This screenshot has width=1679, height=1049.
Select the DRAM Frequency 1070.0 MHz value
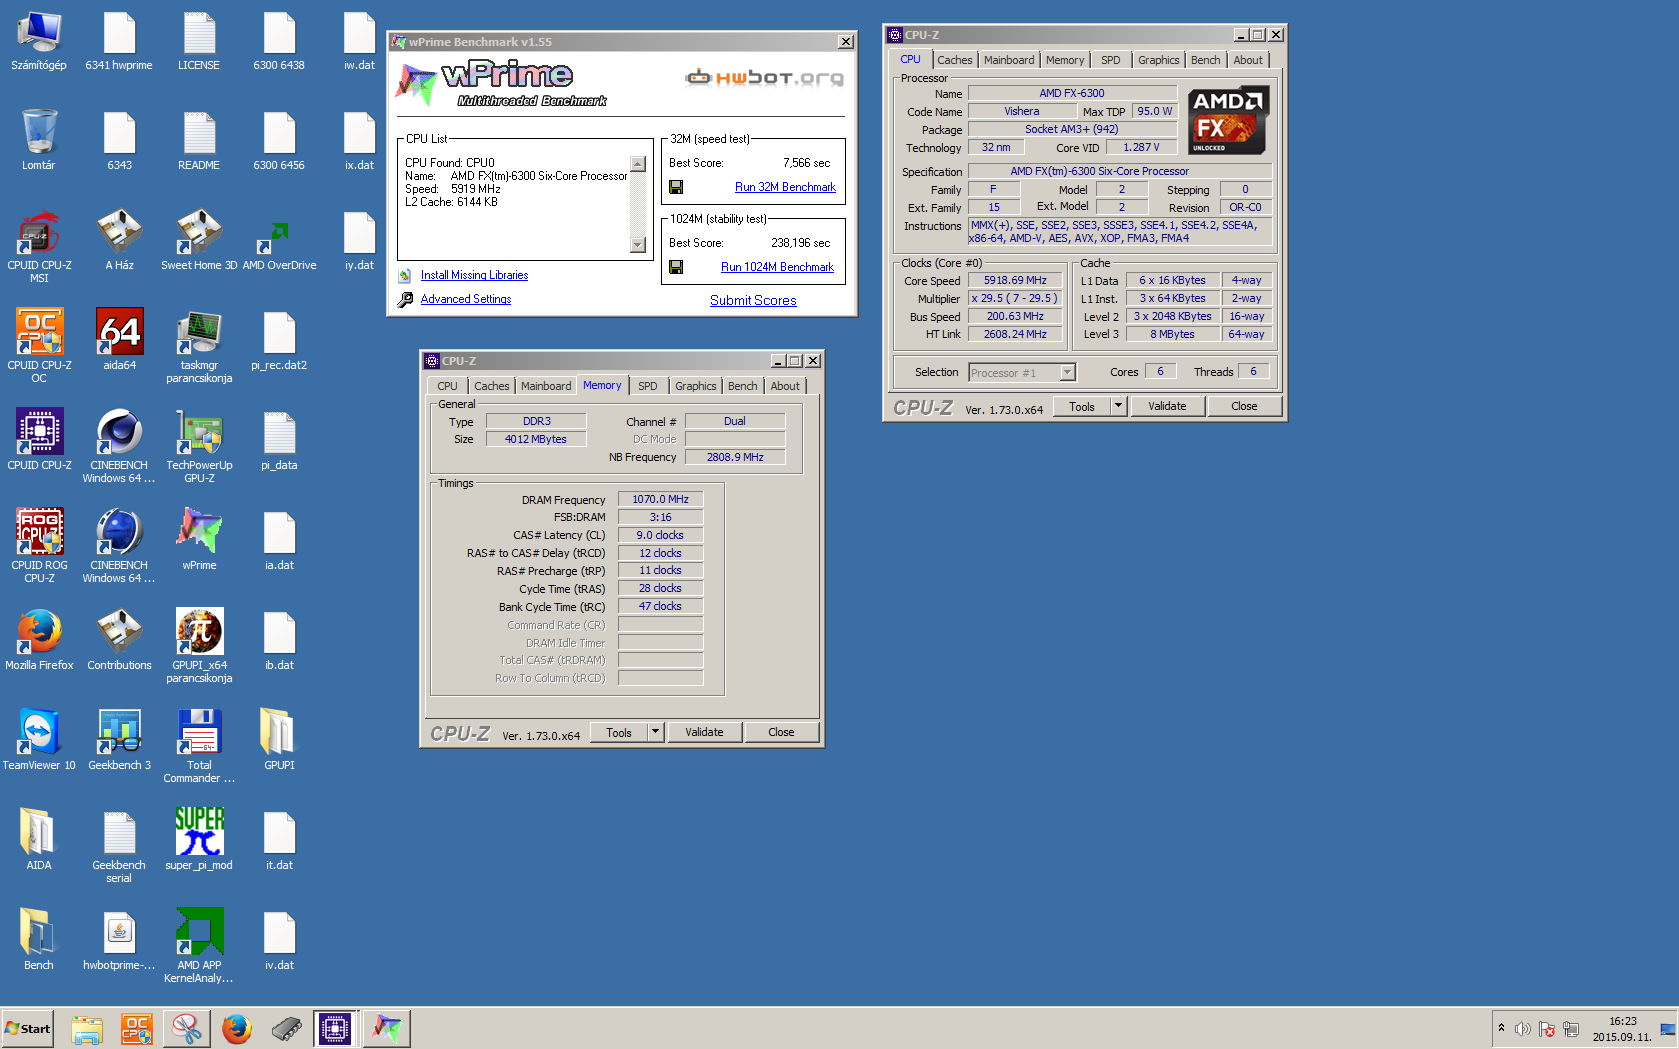[x=660, y=499]
